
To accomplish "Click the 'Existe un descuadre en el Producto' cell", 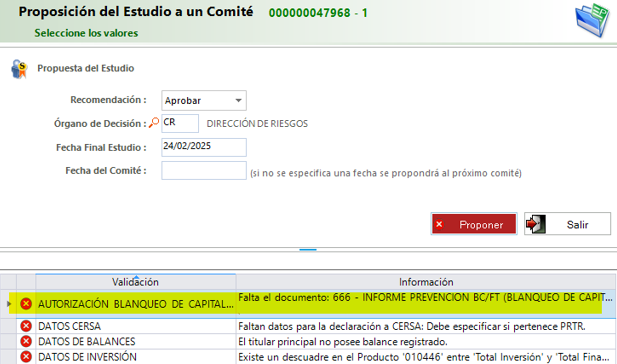I will (x=426, y=357).
